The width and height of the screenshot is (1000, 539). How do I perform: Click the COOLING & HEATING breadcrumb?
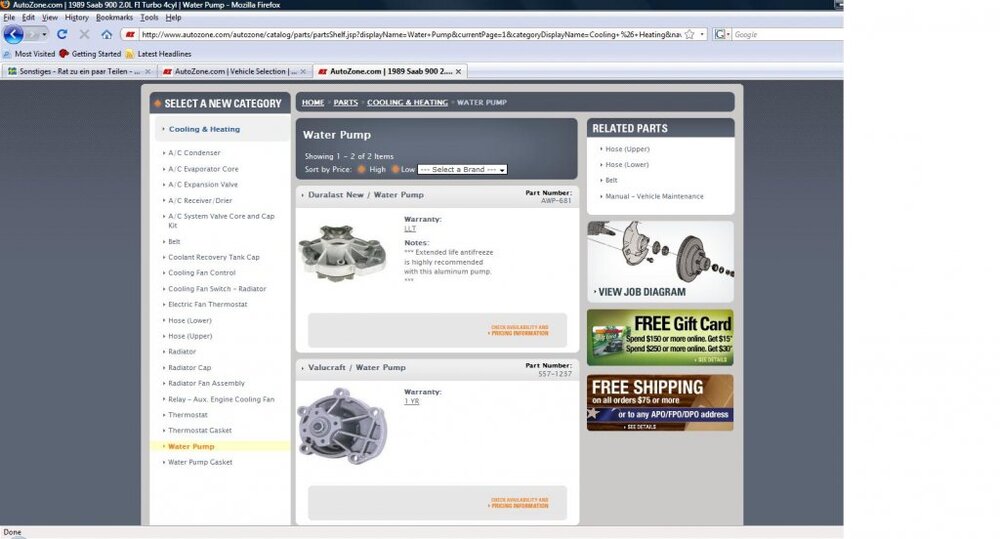[407, 103]
